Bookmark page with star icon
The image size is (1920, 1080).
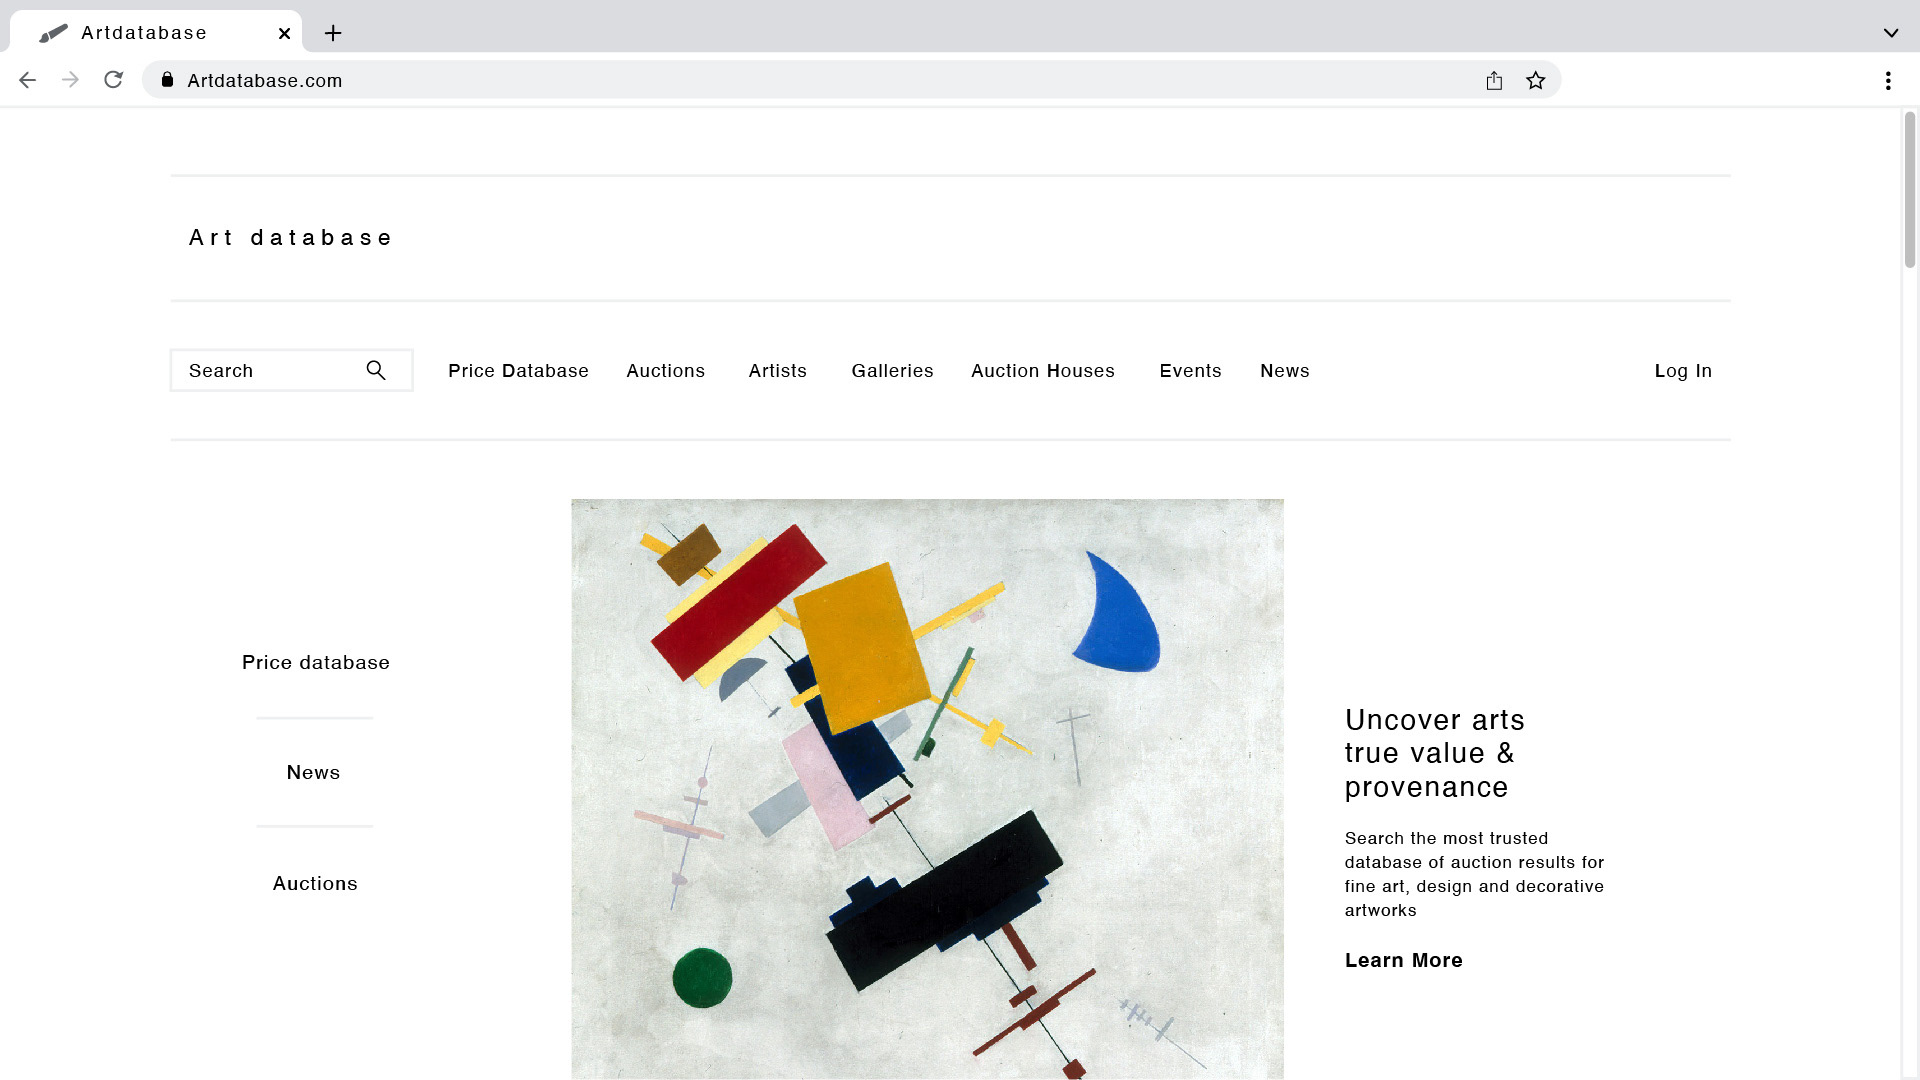(1536, 80)
